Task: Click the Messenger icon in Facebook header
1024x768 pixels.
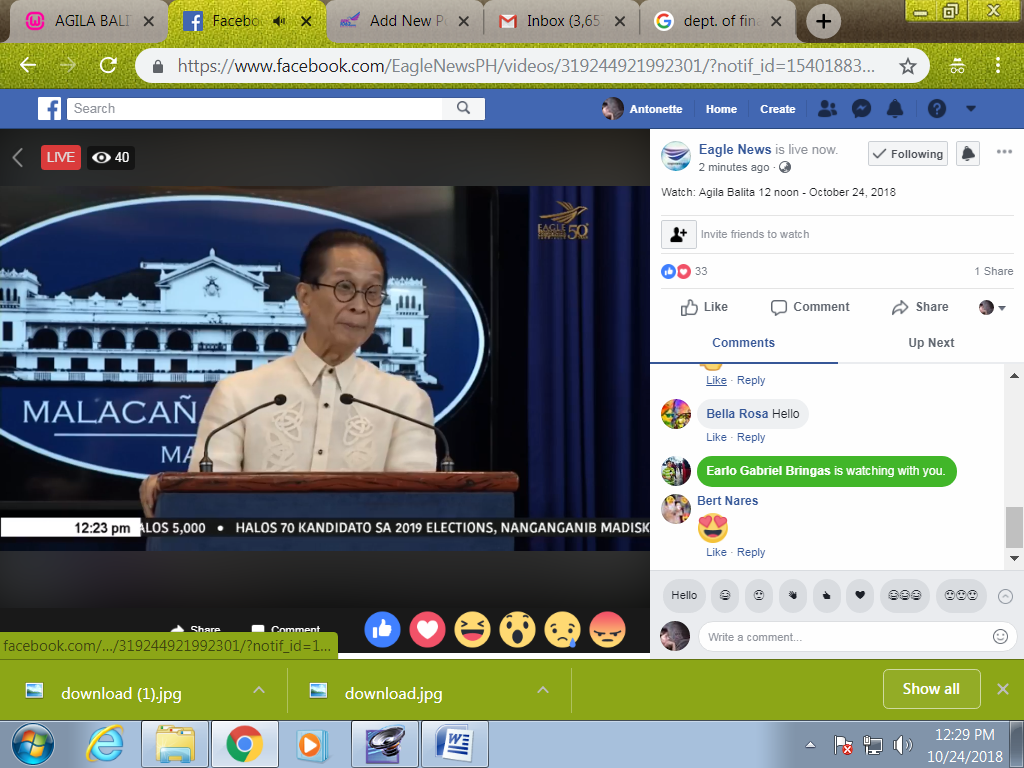Action: pos(861,109)
